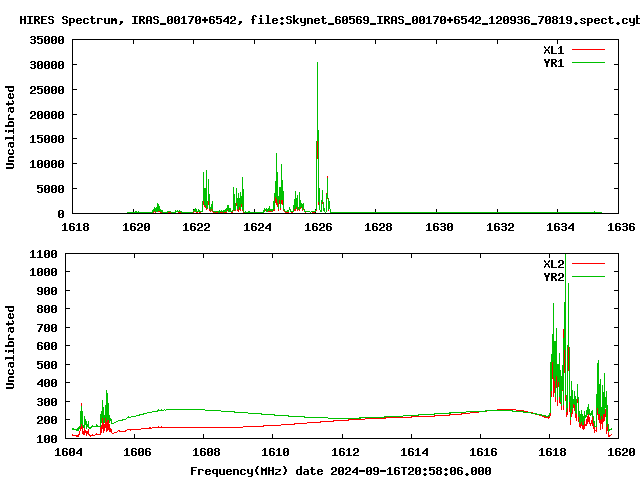This screenshot has width=640, height=480.
Task: Click the red line sample beside XL2
Action: coord(588,264)
